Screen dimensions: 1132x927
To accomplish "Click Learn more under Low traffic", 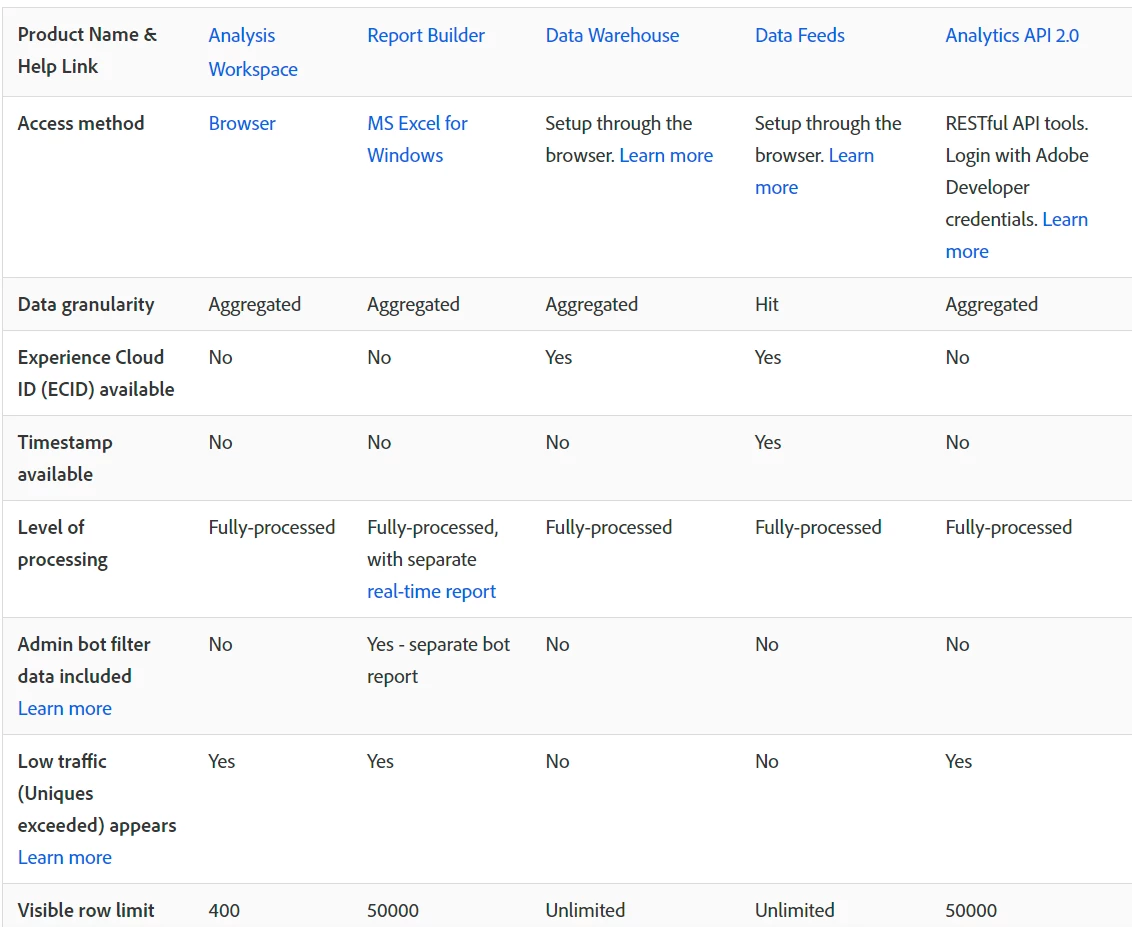I will [x=65, y=857].
